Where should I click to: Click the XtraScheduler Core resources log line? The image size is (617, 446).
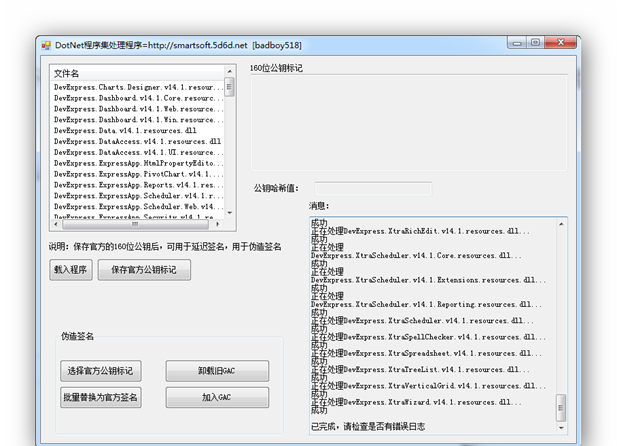point(416,256)
